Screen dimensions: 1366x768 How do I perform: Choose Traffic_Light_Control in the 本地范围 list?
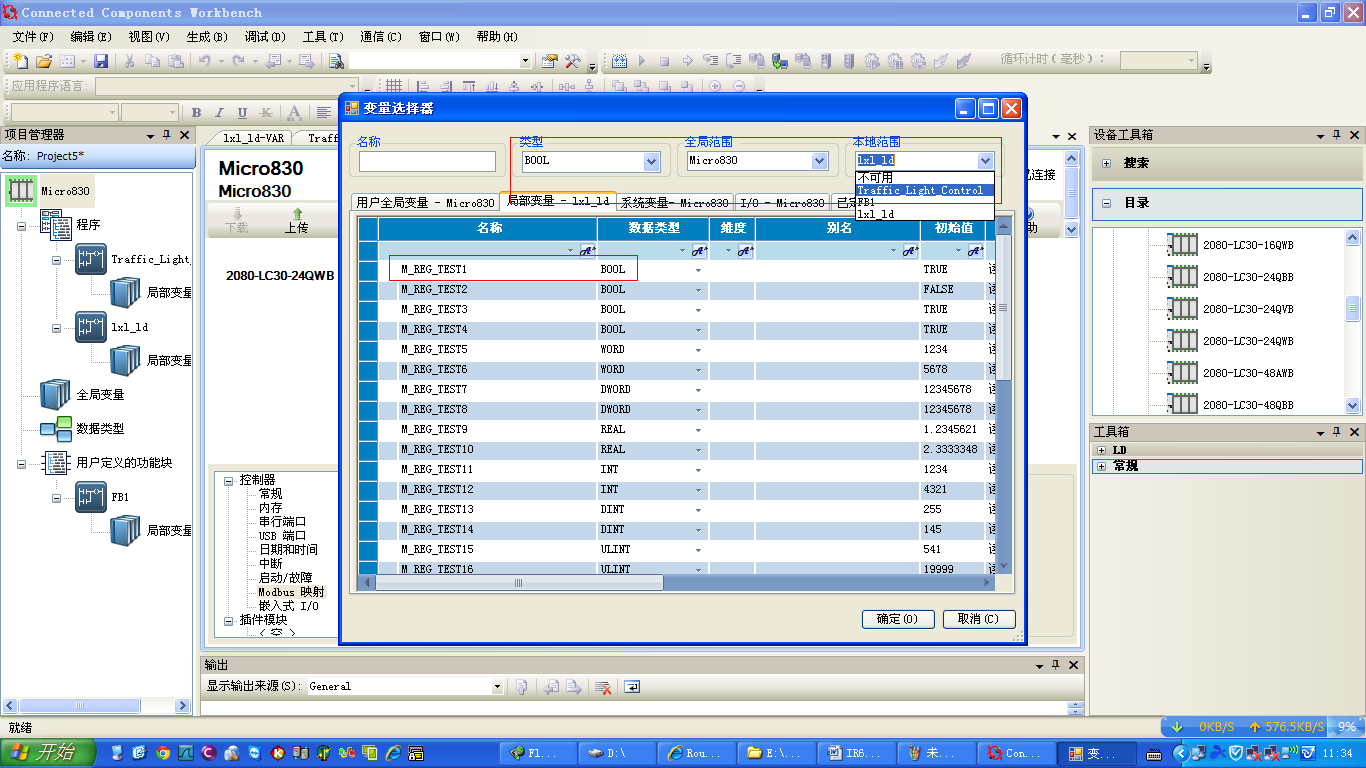(x=920, y=190)
